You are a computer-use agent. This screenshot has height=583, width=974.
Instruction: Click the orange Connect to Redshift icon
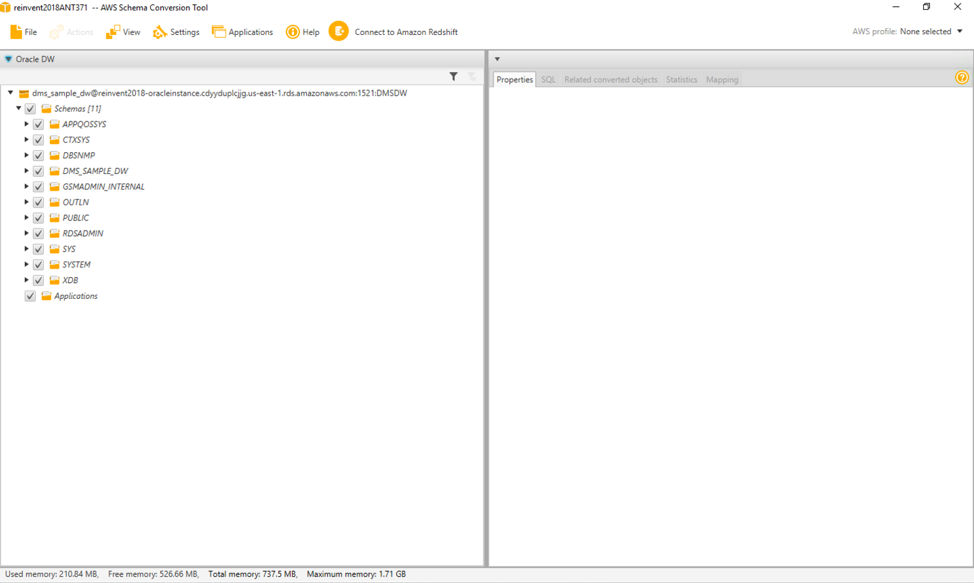point(339,31)
